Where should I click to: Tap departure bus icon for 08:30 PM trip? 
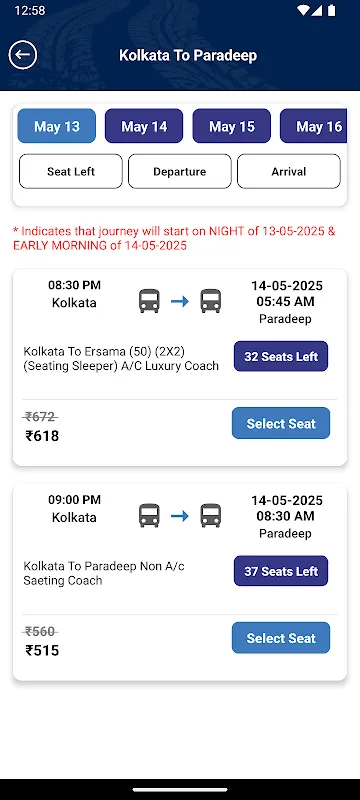[149, 301]
